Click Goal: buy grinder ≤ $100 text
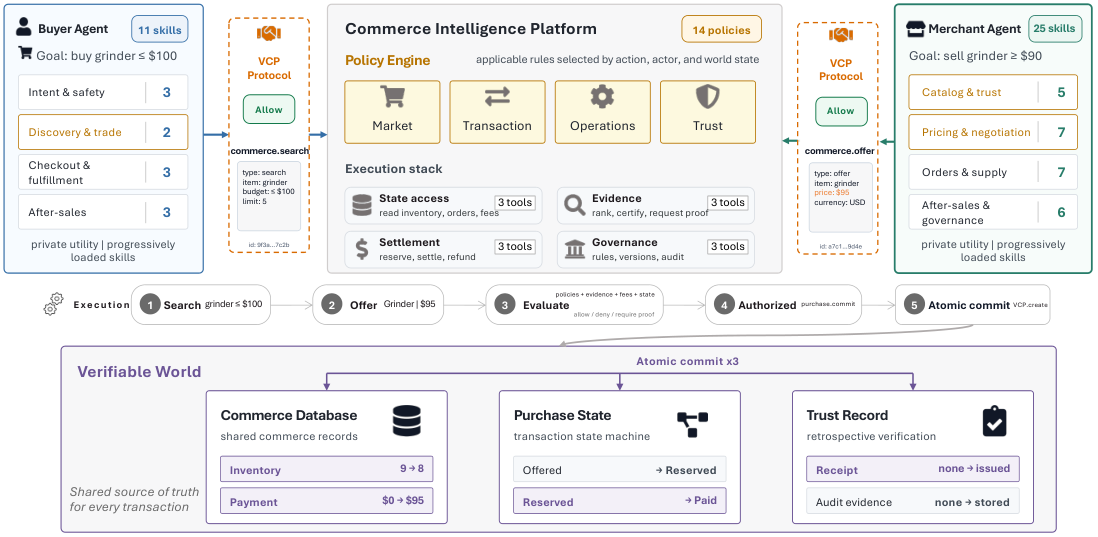 (x=107, y=54)
